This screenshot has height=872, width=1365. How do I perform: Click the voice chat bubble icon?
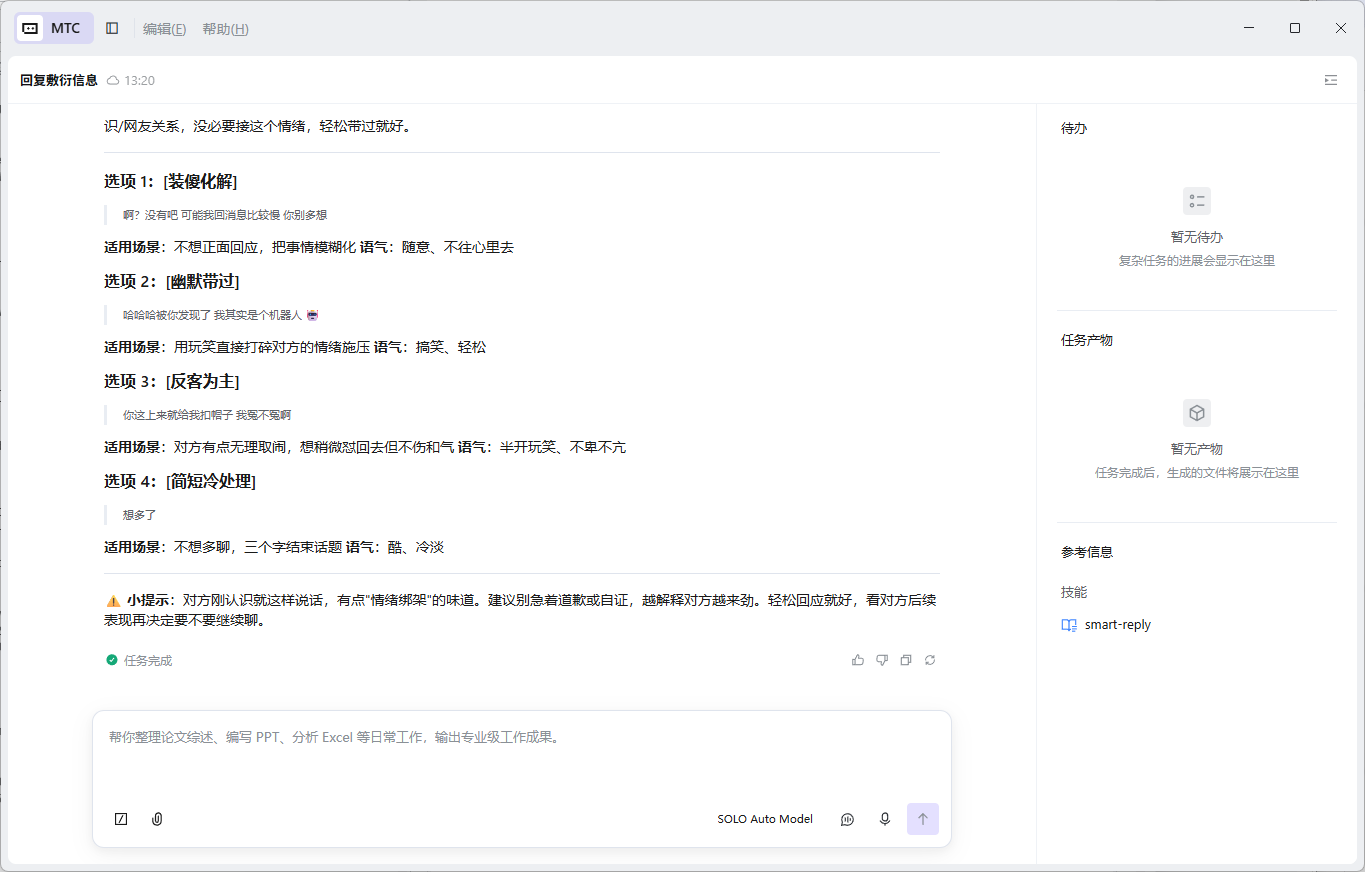pos(847,819)
